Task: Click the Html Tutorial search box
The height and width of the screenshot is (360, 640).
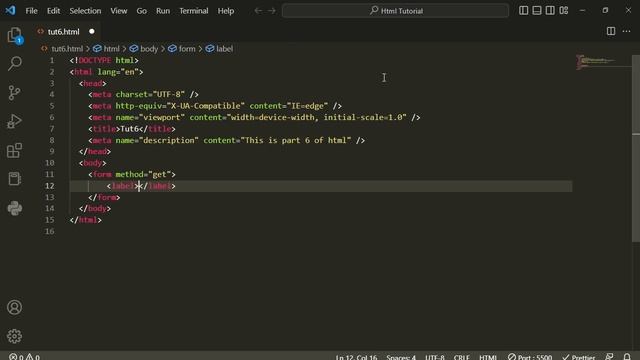Action: 396,11
